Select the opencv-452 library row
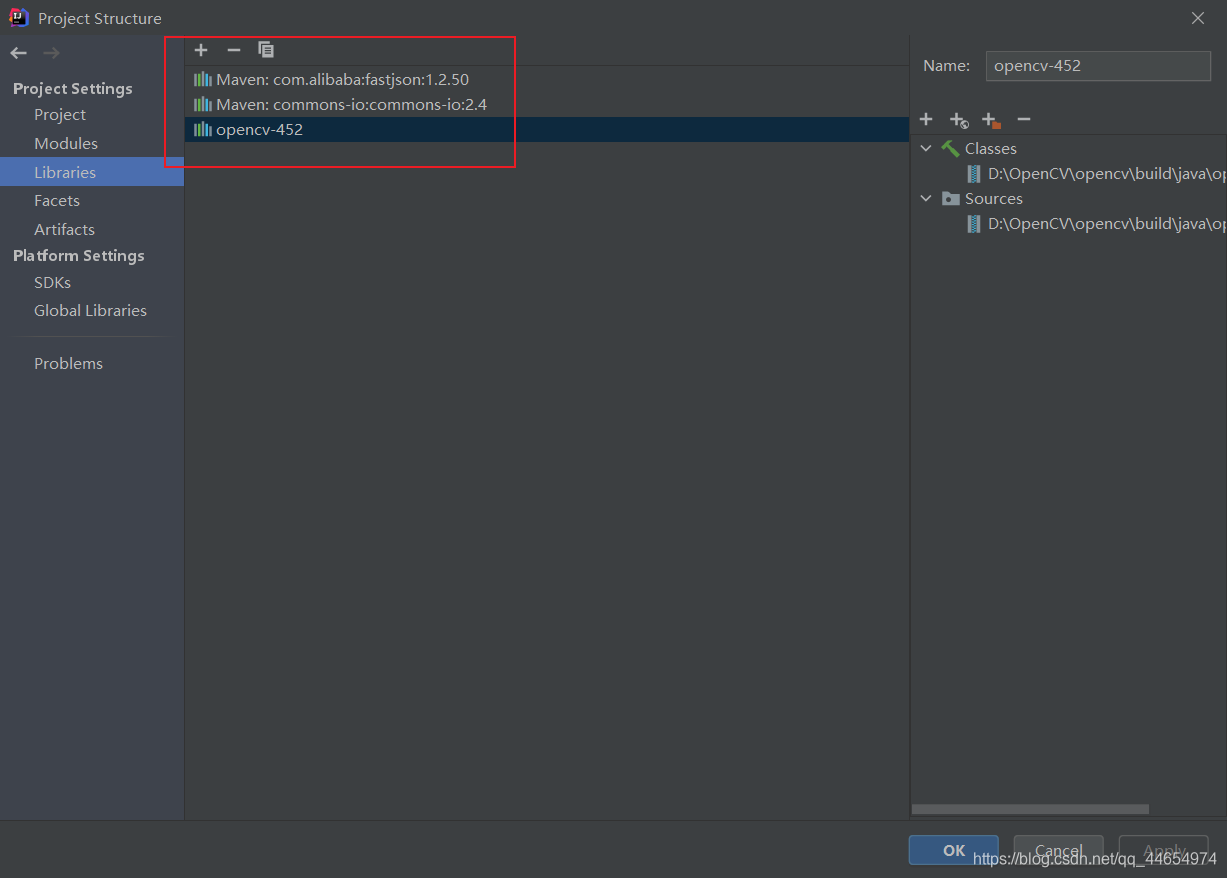 click(547, 129)
